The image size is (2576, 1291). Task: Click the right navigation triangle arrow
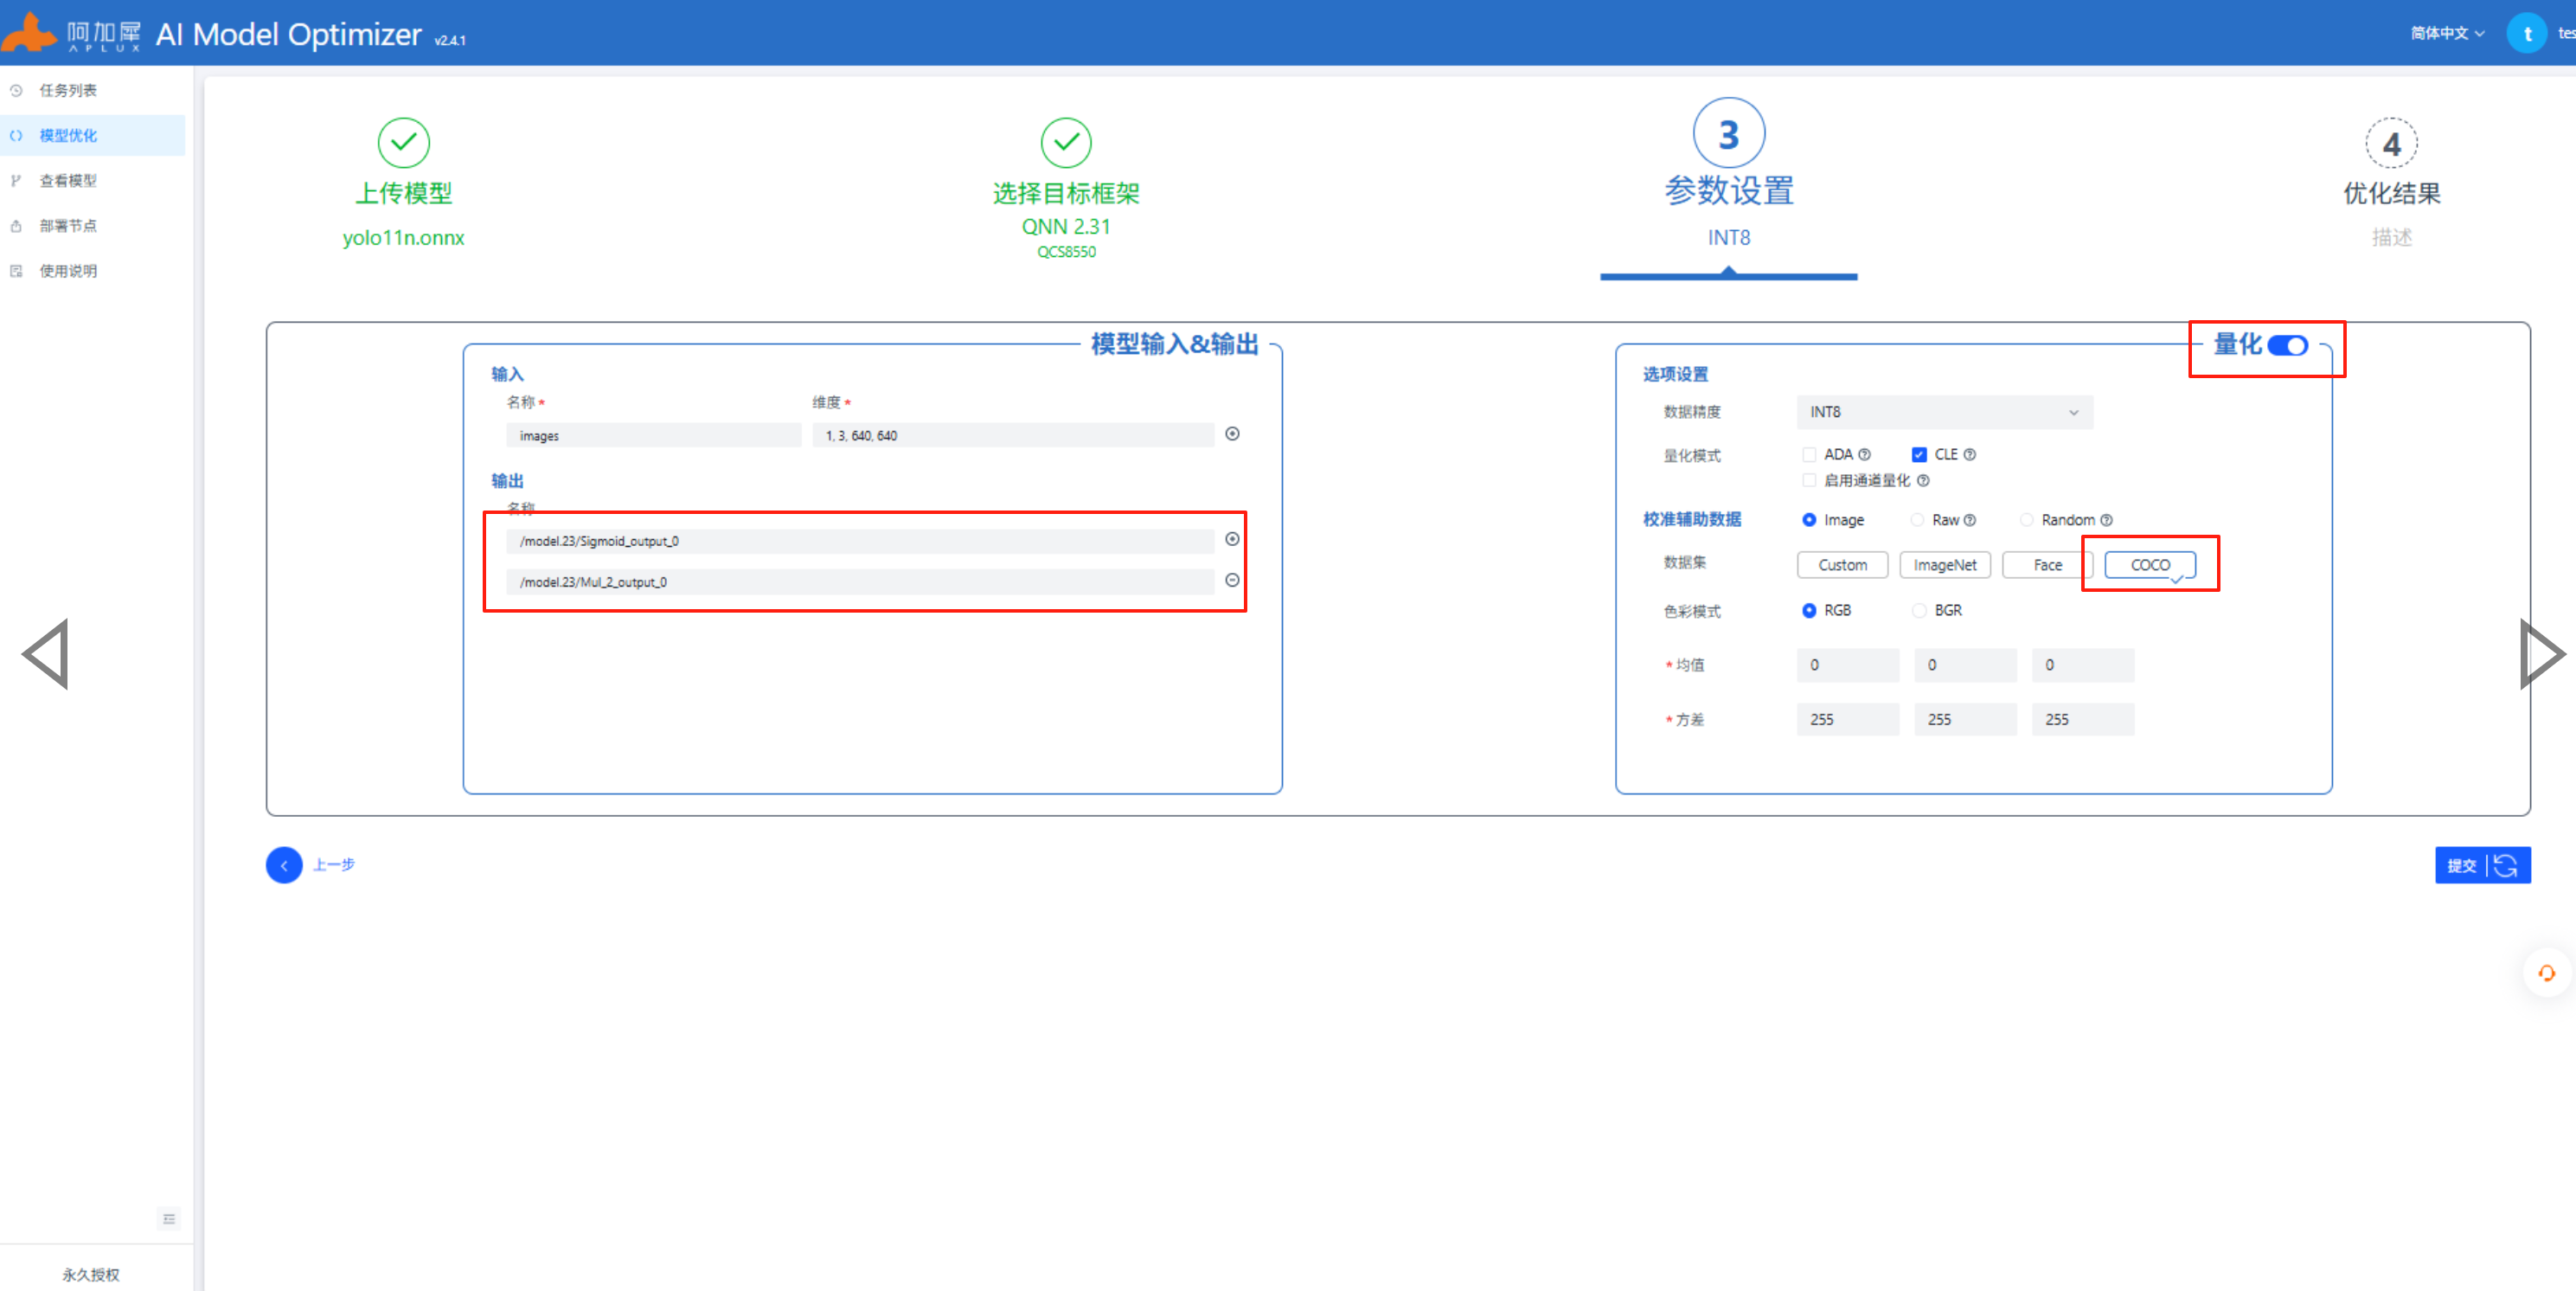pyautogui.click(x=2540, y=654)
